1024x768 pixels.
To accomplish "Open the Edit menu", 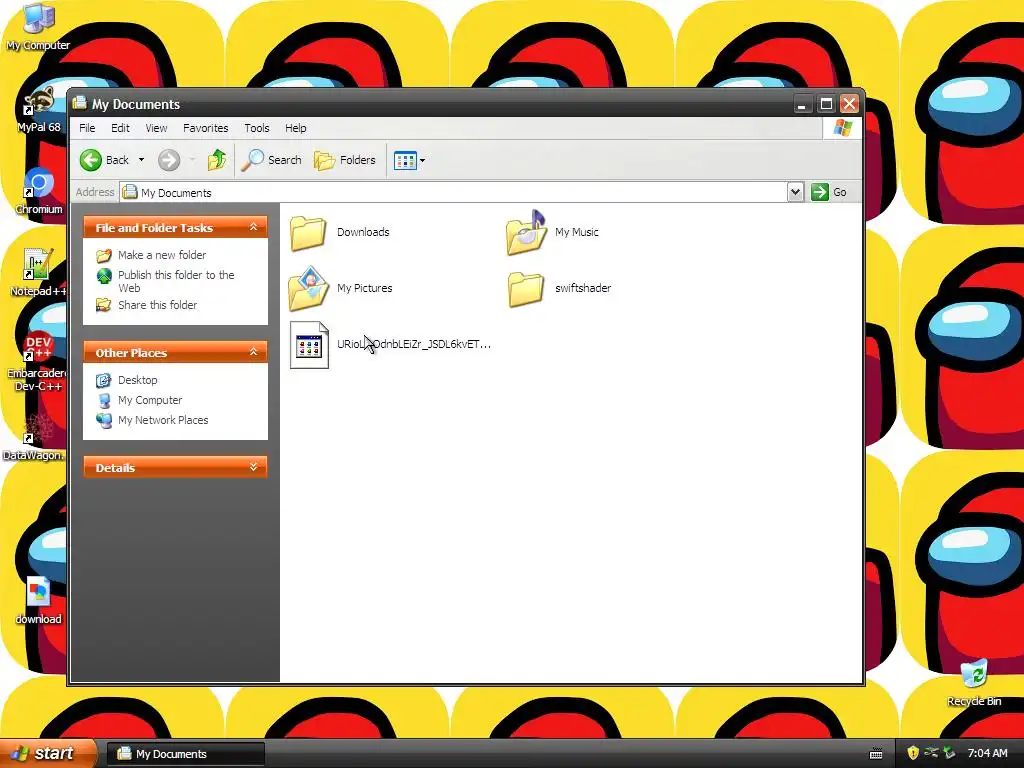I will pos(120,128).
